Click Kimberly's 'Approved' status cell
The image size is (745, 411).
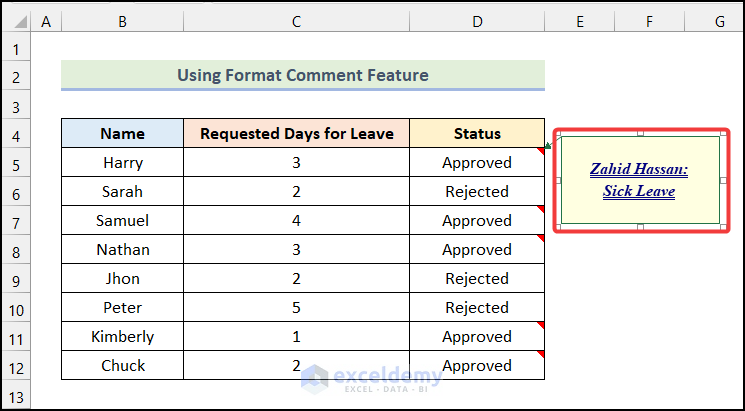[x=477, y=337]
